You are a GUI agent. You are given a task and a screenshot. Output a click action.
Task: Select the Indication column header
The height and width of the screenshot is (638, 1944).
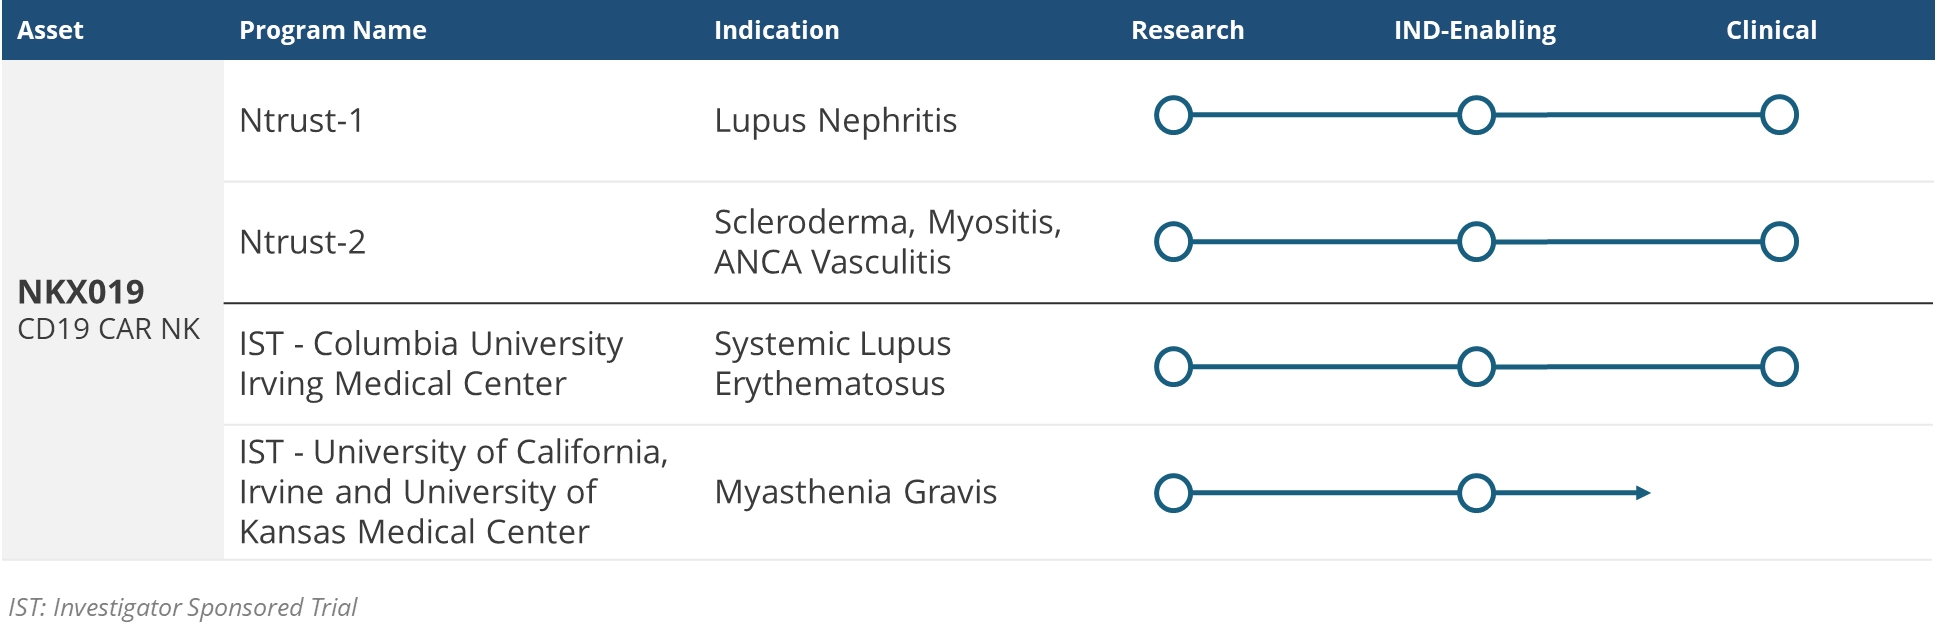[776, 30]
